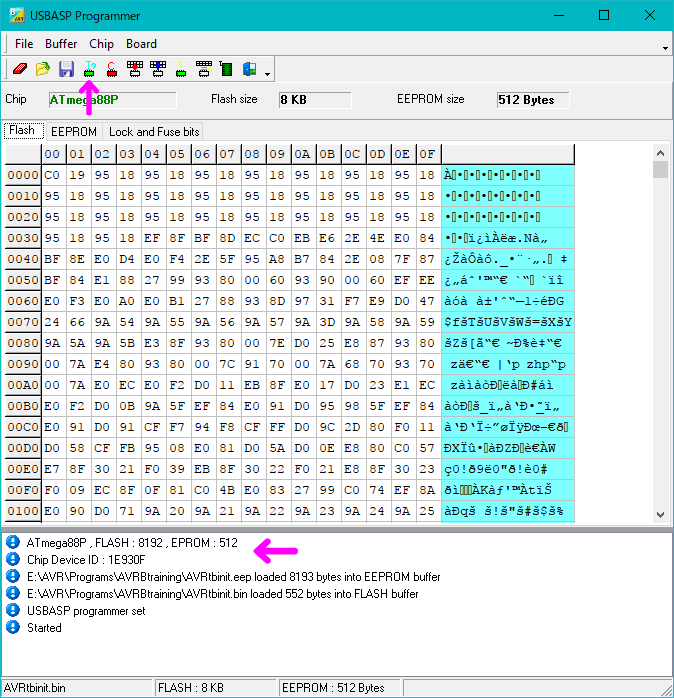Click cell 71 in row 0100 column 03
The height and width of the screenshot is (698, 674).
pyautogui.click(x=127, y=511)
